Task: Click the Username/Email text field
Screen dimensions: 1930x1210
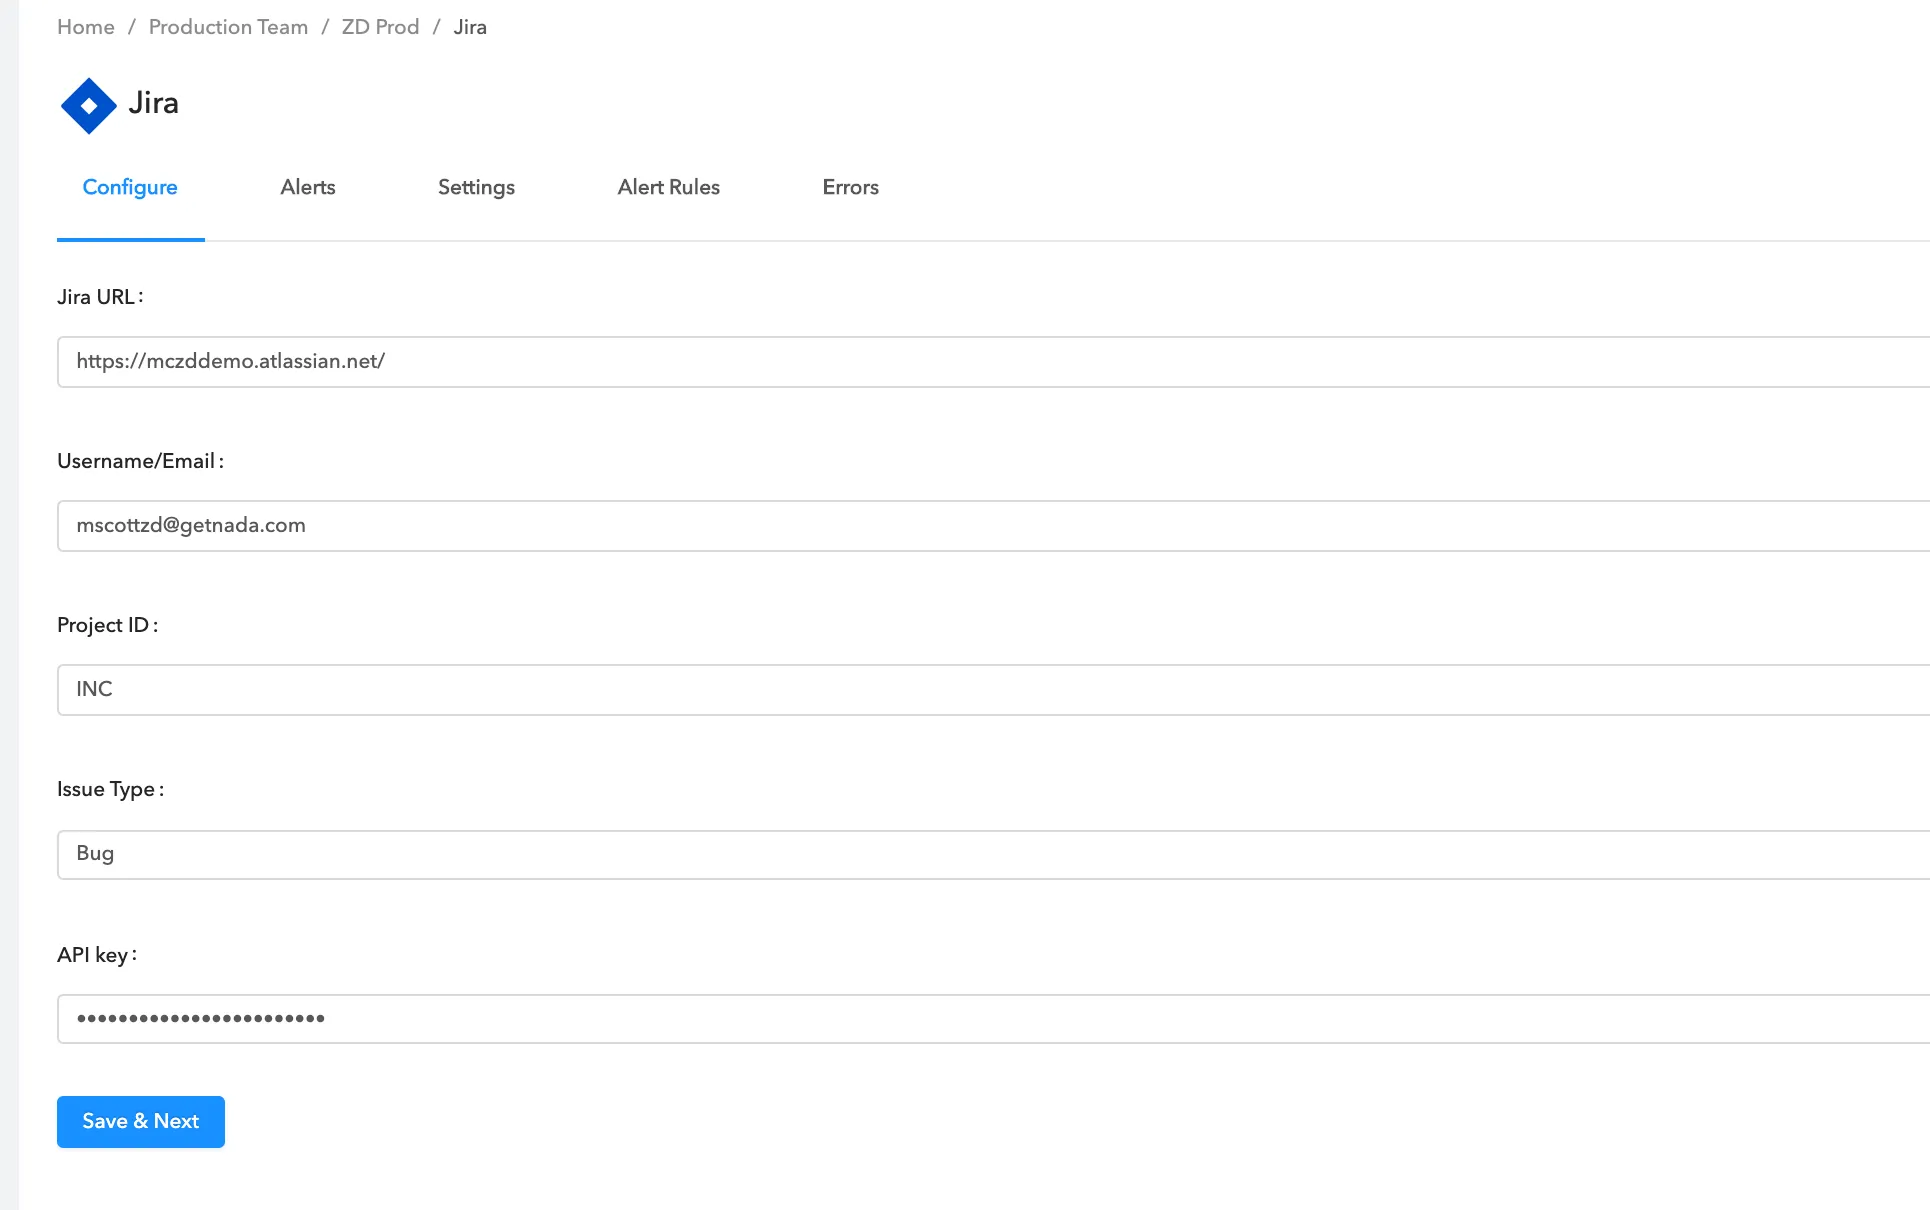Action: [x=990, y=526]
